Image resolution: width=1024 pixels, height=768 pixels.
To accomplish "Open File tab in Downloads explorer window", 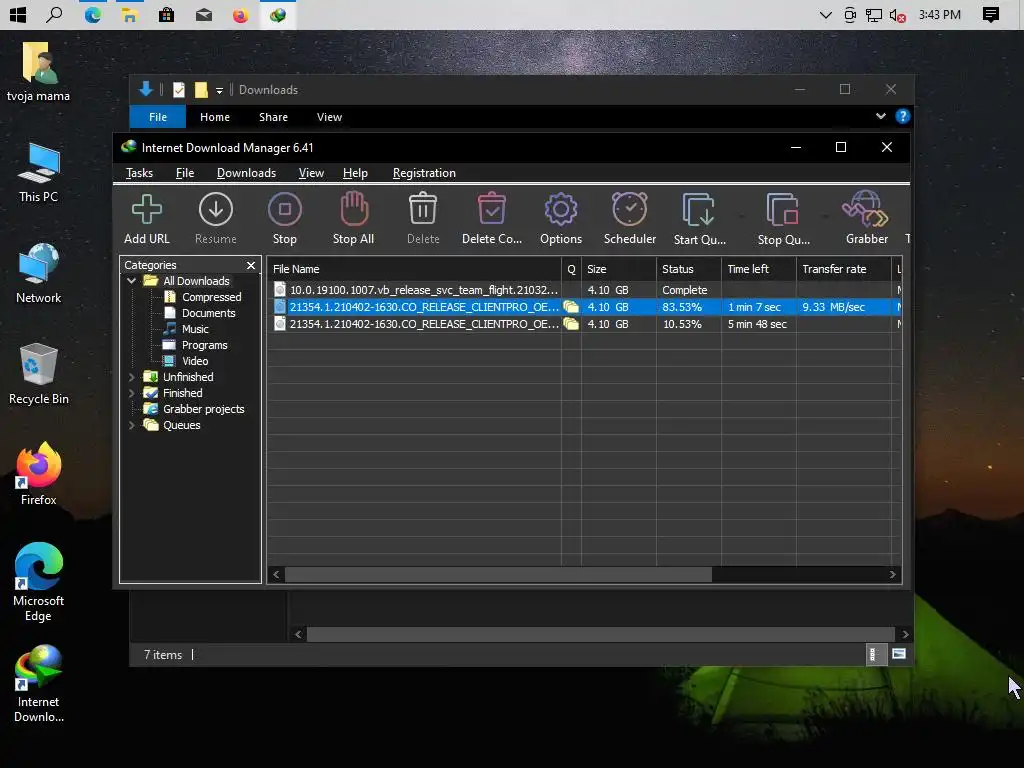I will 157,117.
